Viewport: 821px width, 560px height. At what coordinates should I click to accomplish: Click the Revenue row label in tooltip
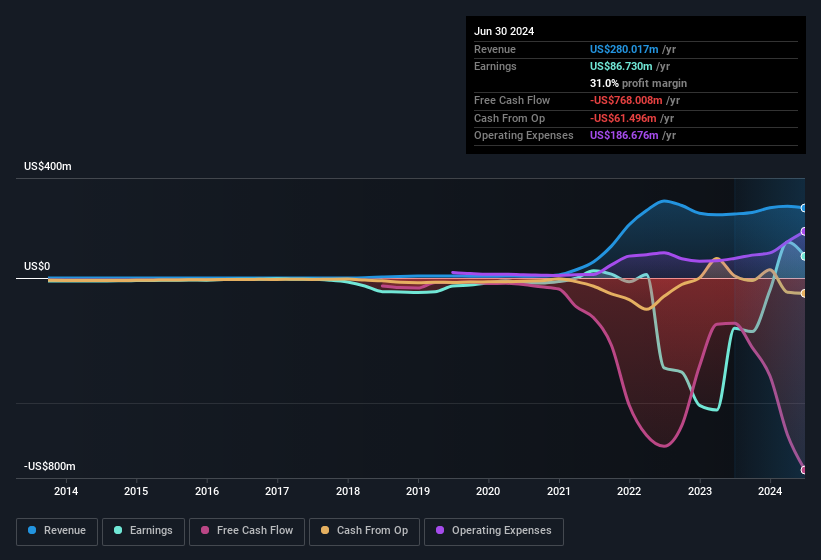click(x=495, y=49)
